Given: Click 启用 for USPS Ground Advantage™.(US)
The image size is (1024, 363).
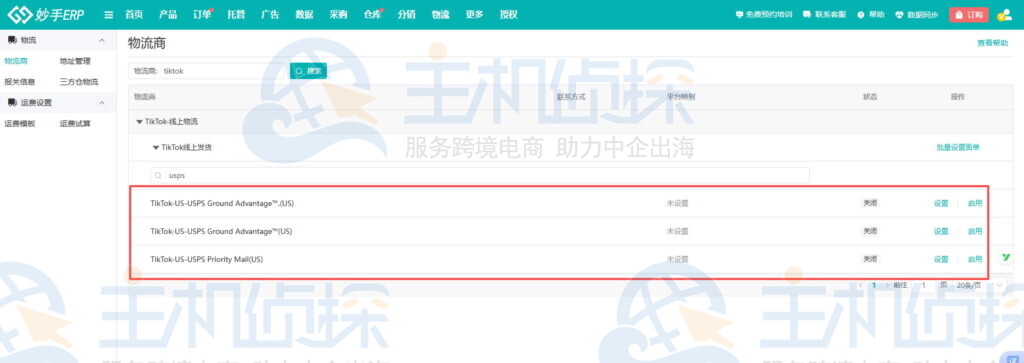Looking at the screenshot, I should pos(974,203).
